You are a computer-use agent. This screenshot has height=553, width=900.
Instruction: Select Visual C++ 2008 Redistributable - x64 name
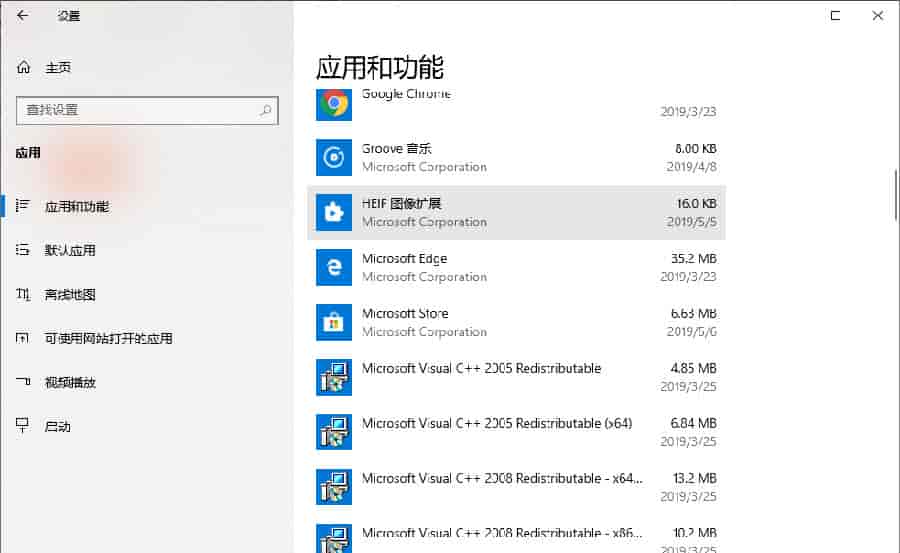click(502, 478)
